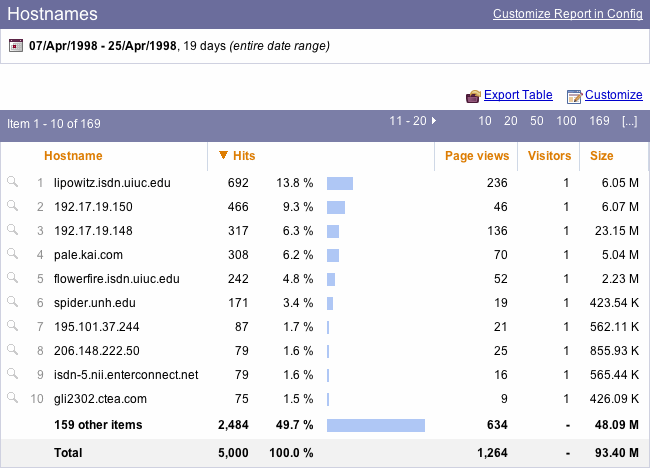The width and height of the screenshot is (650, 468).
Task: Sort by the Size column header
Action: point(601,156)
